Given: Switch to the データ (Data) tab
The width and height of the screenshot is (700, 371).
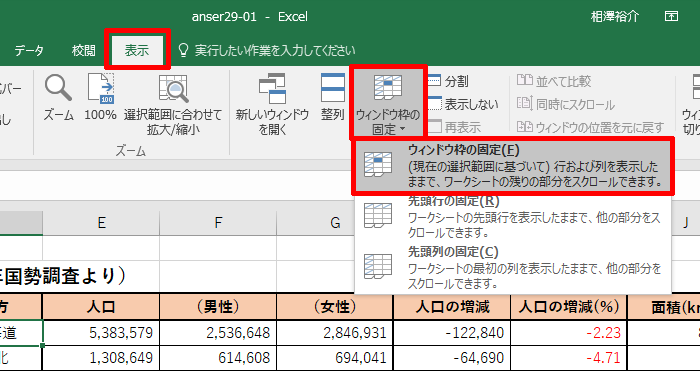Looking at the screenshot, I should click(29, 50).
